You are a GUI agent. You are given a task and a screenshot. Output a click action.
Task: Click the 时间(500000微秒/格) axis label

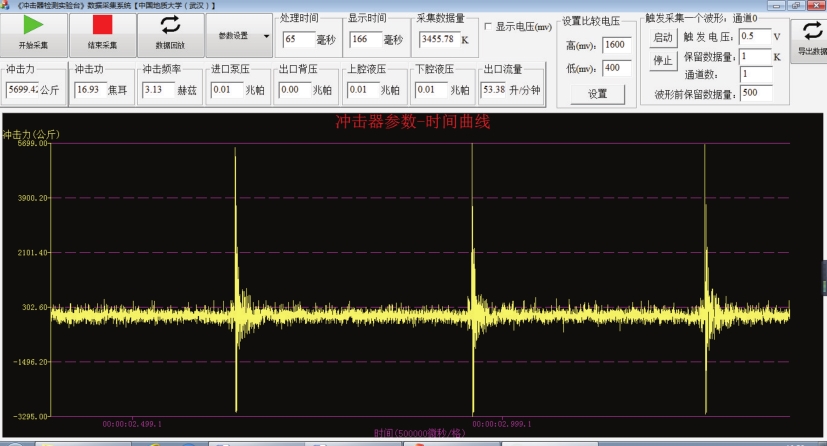[420, 433]
